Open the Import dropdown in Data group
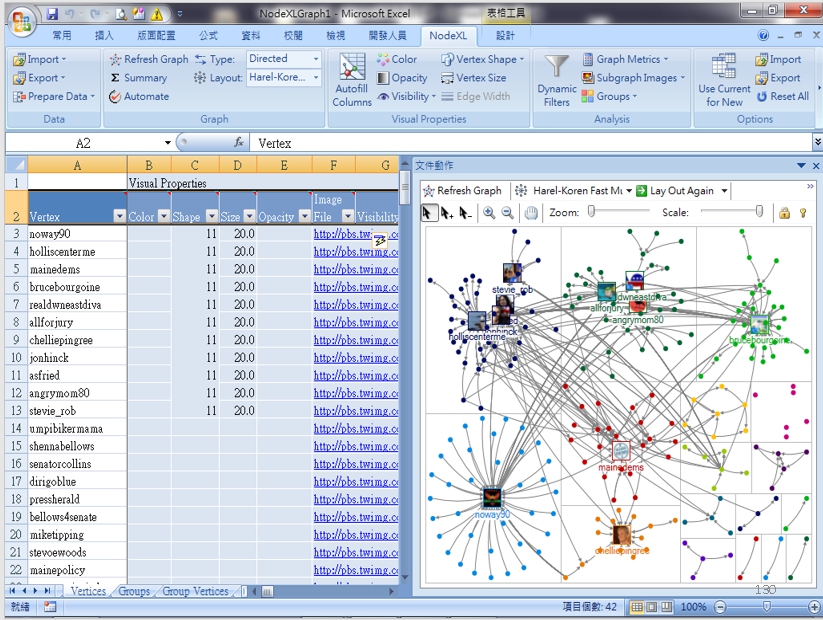The width and height of the screenshot is (823, 620). 40,59
